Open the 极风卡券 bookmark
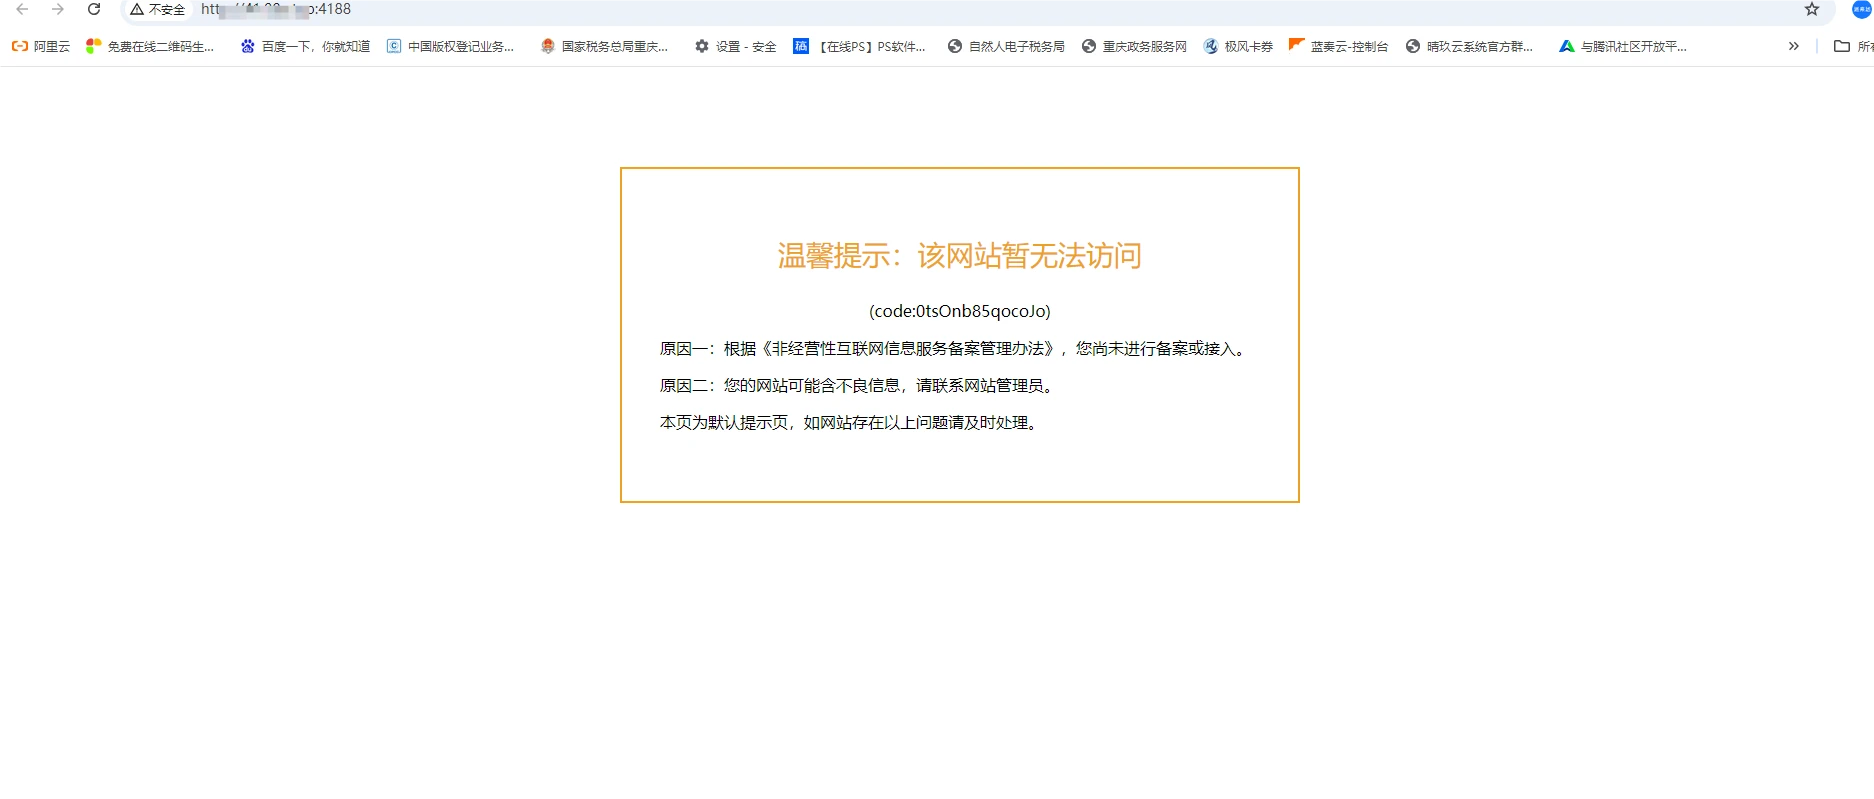 click(1238, 46)
